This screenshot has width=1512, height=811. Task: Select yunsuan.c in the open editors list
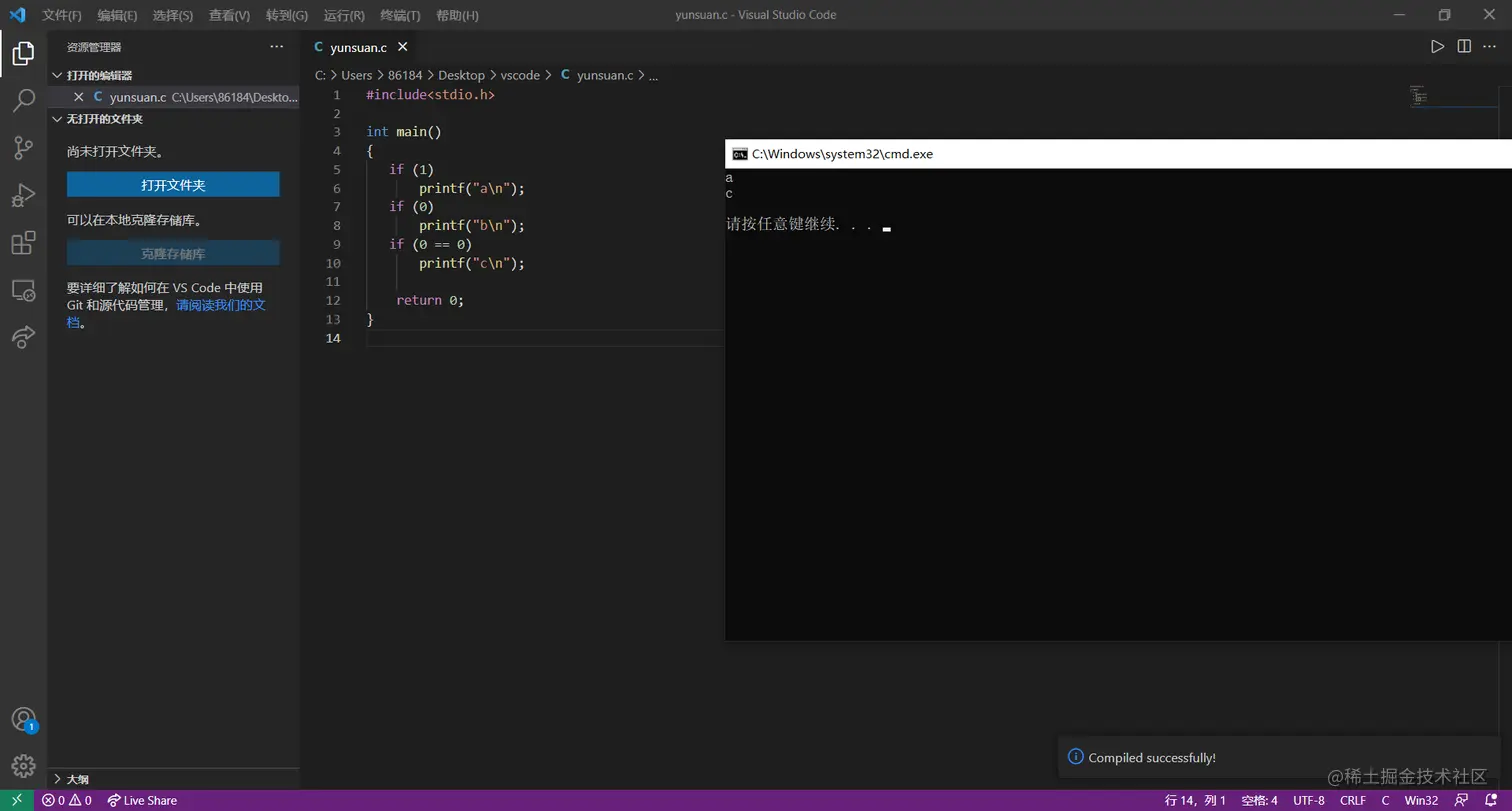pyautogui.click(x=174, y=97)
